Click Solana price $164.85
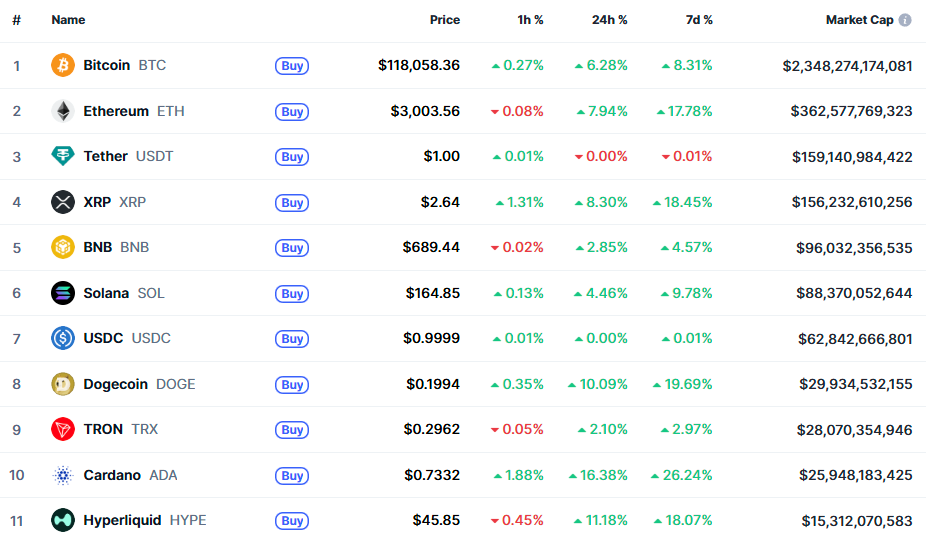The width and height of the screenshot is (926, 541). [x=433, y=293]
